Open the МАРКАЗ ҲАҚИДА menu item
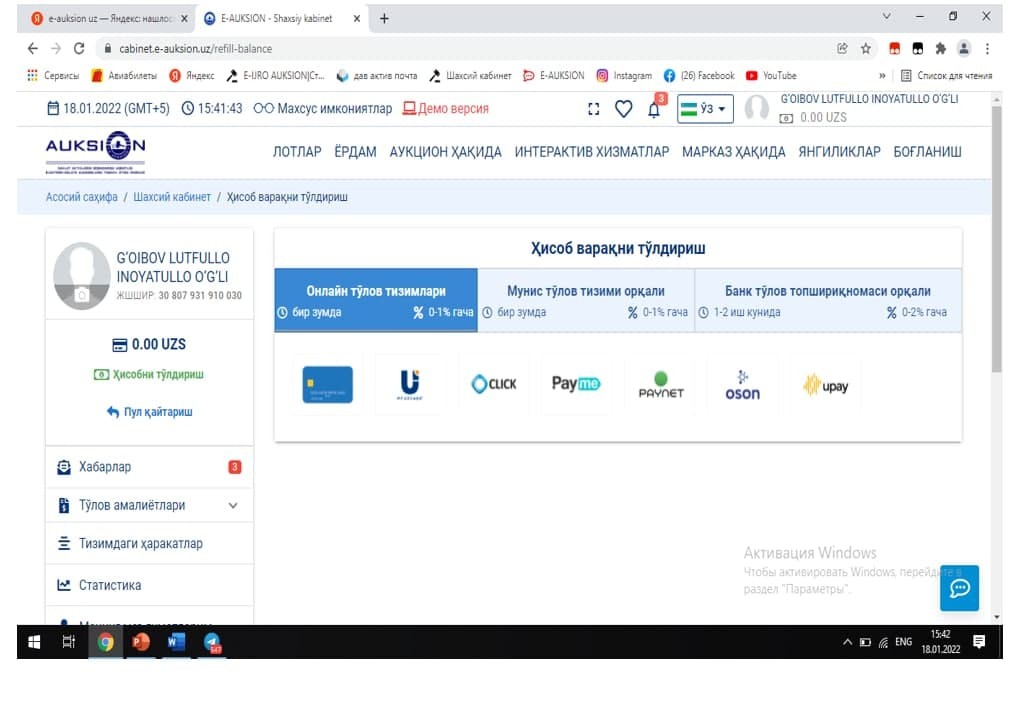The image size is (1016, 706). point(733,152)
